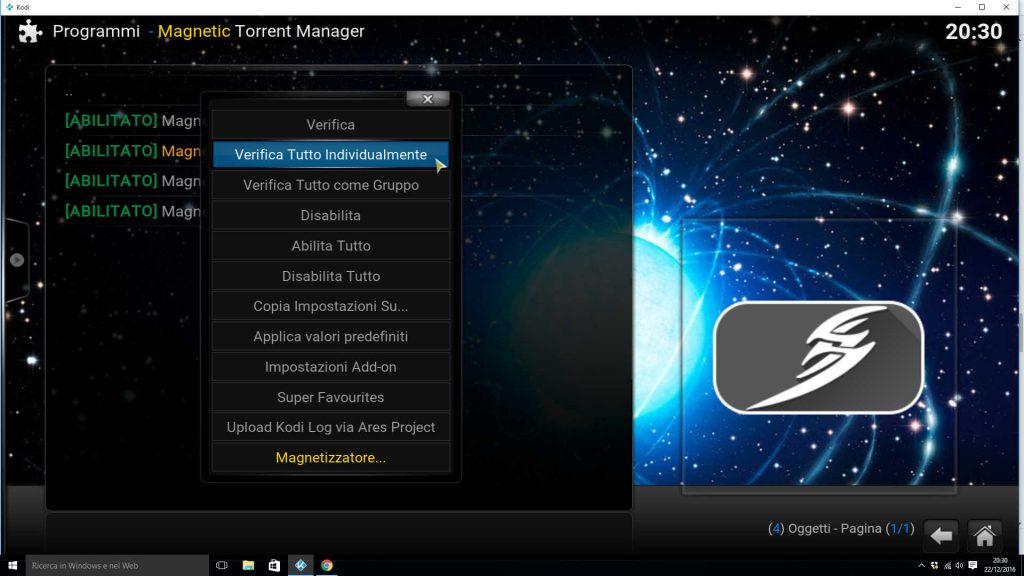Image resolution: width=1024 pixels, height=576 pixels.
Task: Open network icon in system tray
Action: (947, 566)
